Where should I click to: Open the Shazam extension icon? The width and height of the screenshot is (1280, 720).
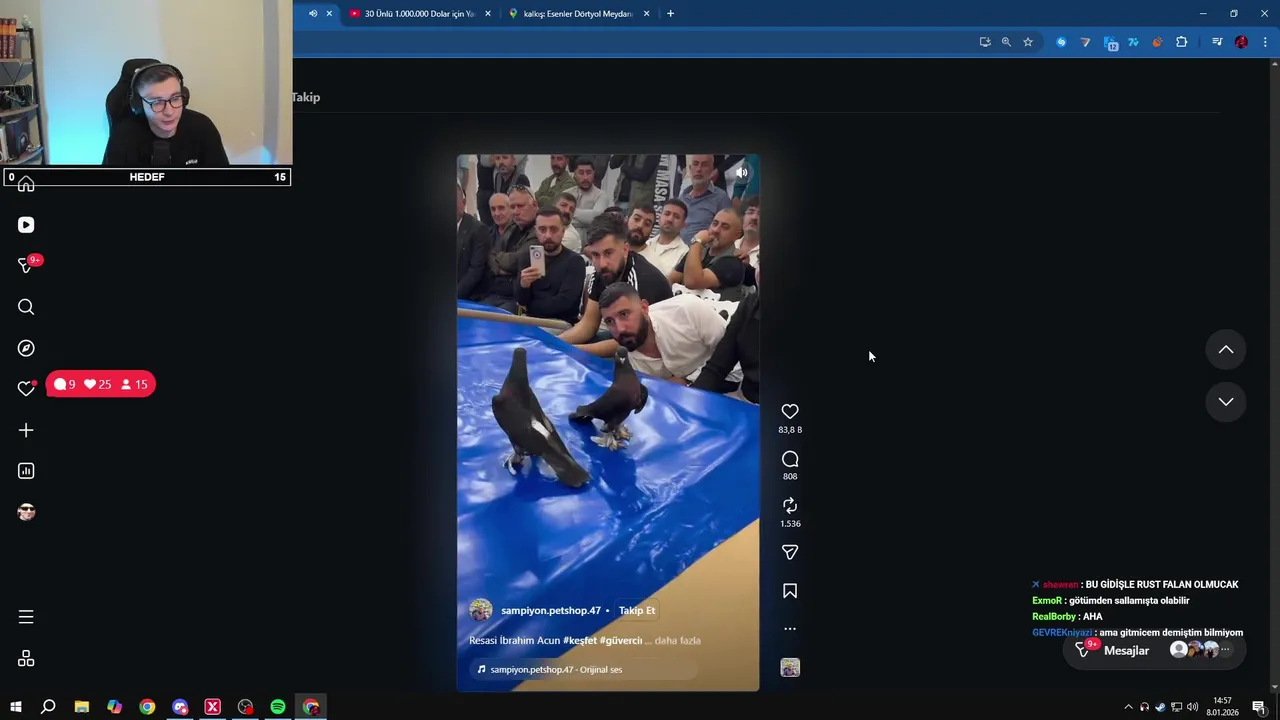coord(1061,42)
